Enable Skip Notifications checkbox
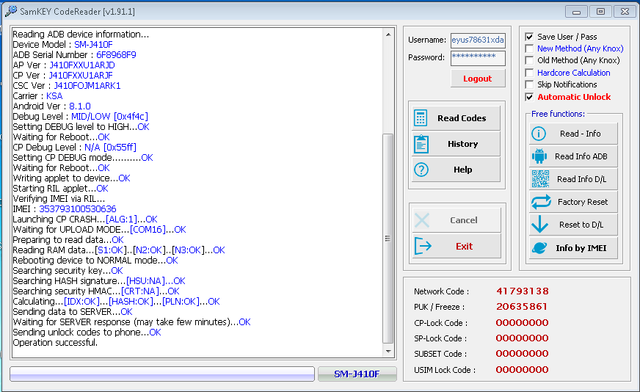Viewport: 640px width, 392px height. pyautogui.click(x=529, y=85)
